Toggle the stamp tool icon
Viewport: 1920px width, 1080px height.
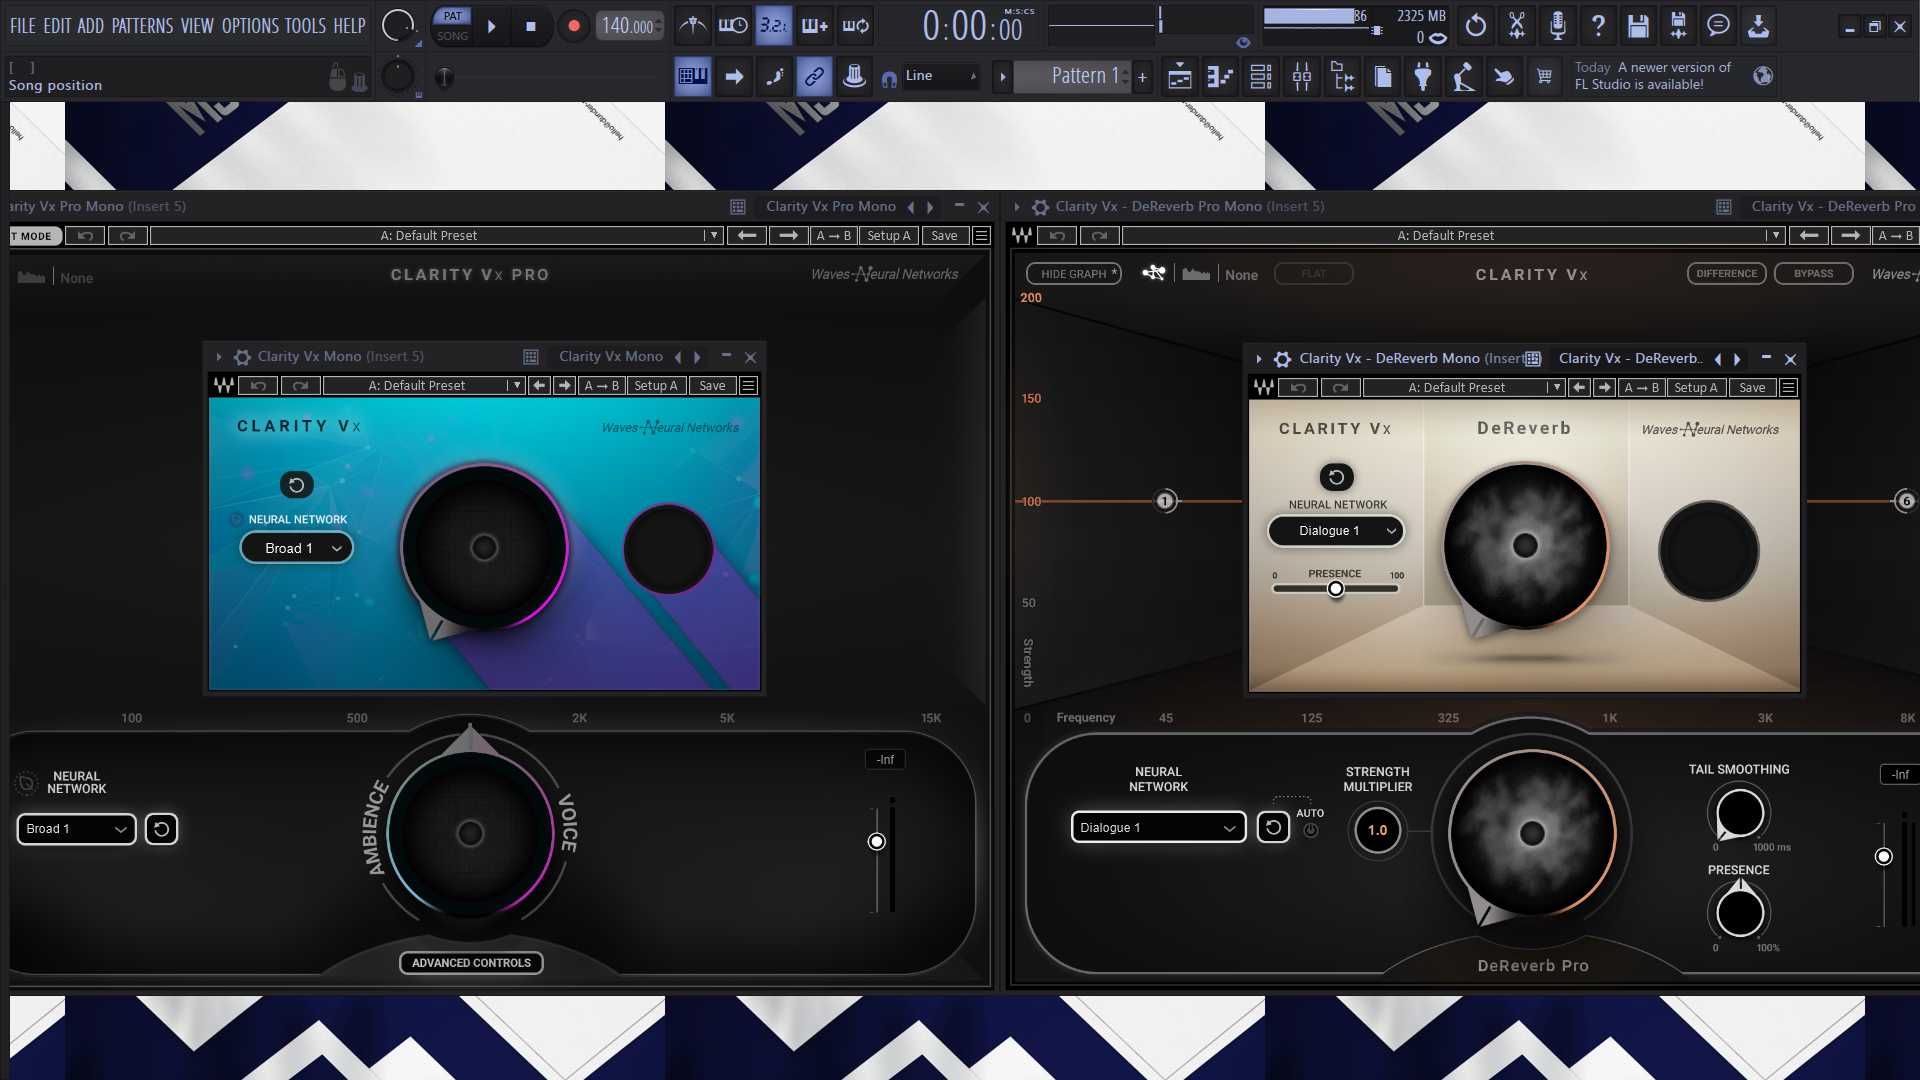(854, 76)
